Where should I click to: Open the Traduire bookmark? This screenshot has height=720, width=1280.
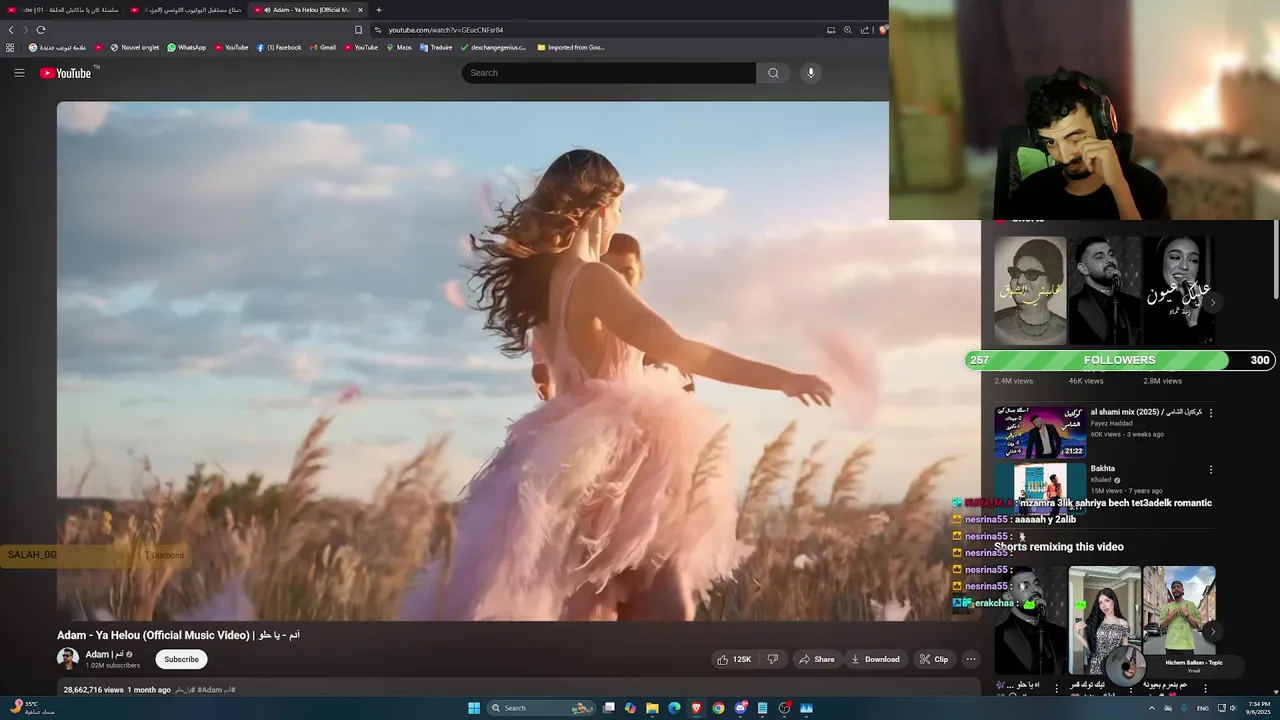[x=436, y=47]
